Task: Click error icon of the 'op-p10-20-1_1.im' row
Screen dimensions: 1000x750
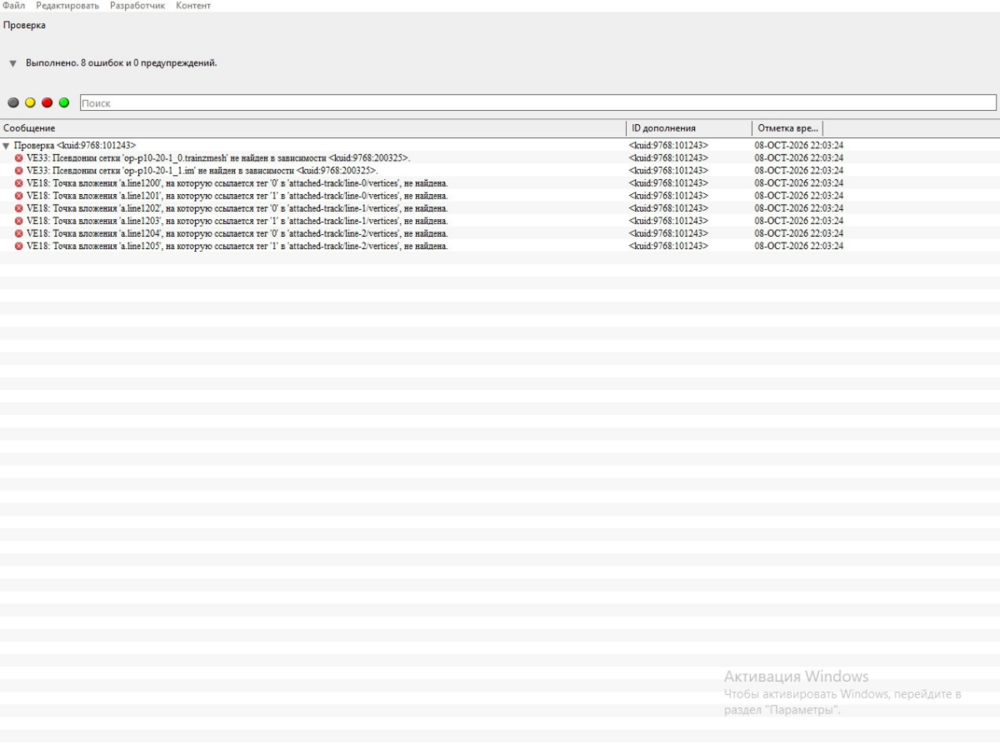Action: 18,171
